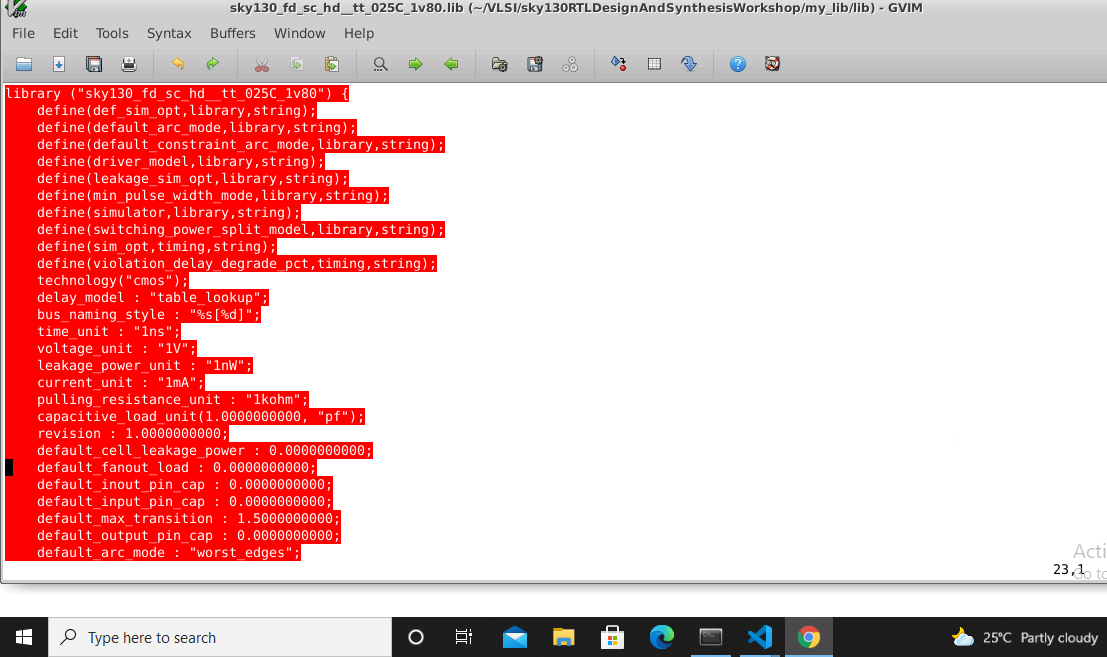Open Vim help with the question mark icon
The height and width of the screenshot is (657, 1107).
[x=737, y=64]
